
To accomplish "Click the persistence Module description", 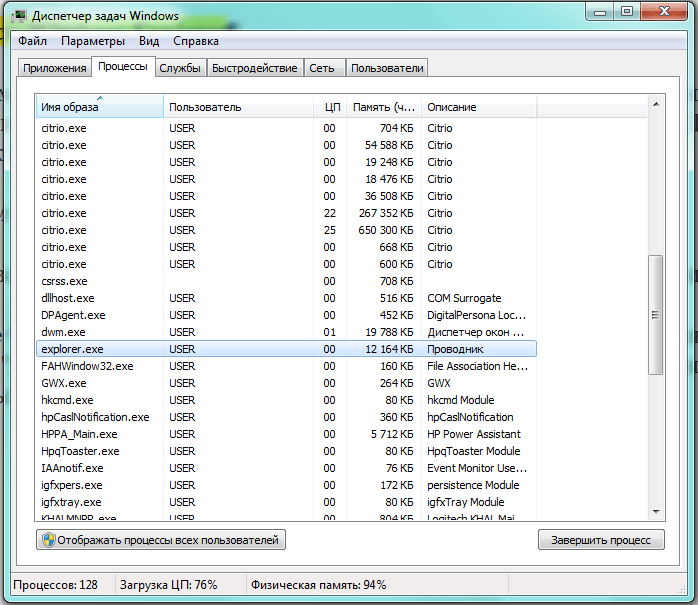I will (473, 485).
